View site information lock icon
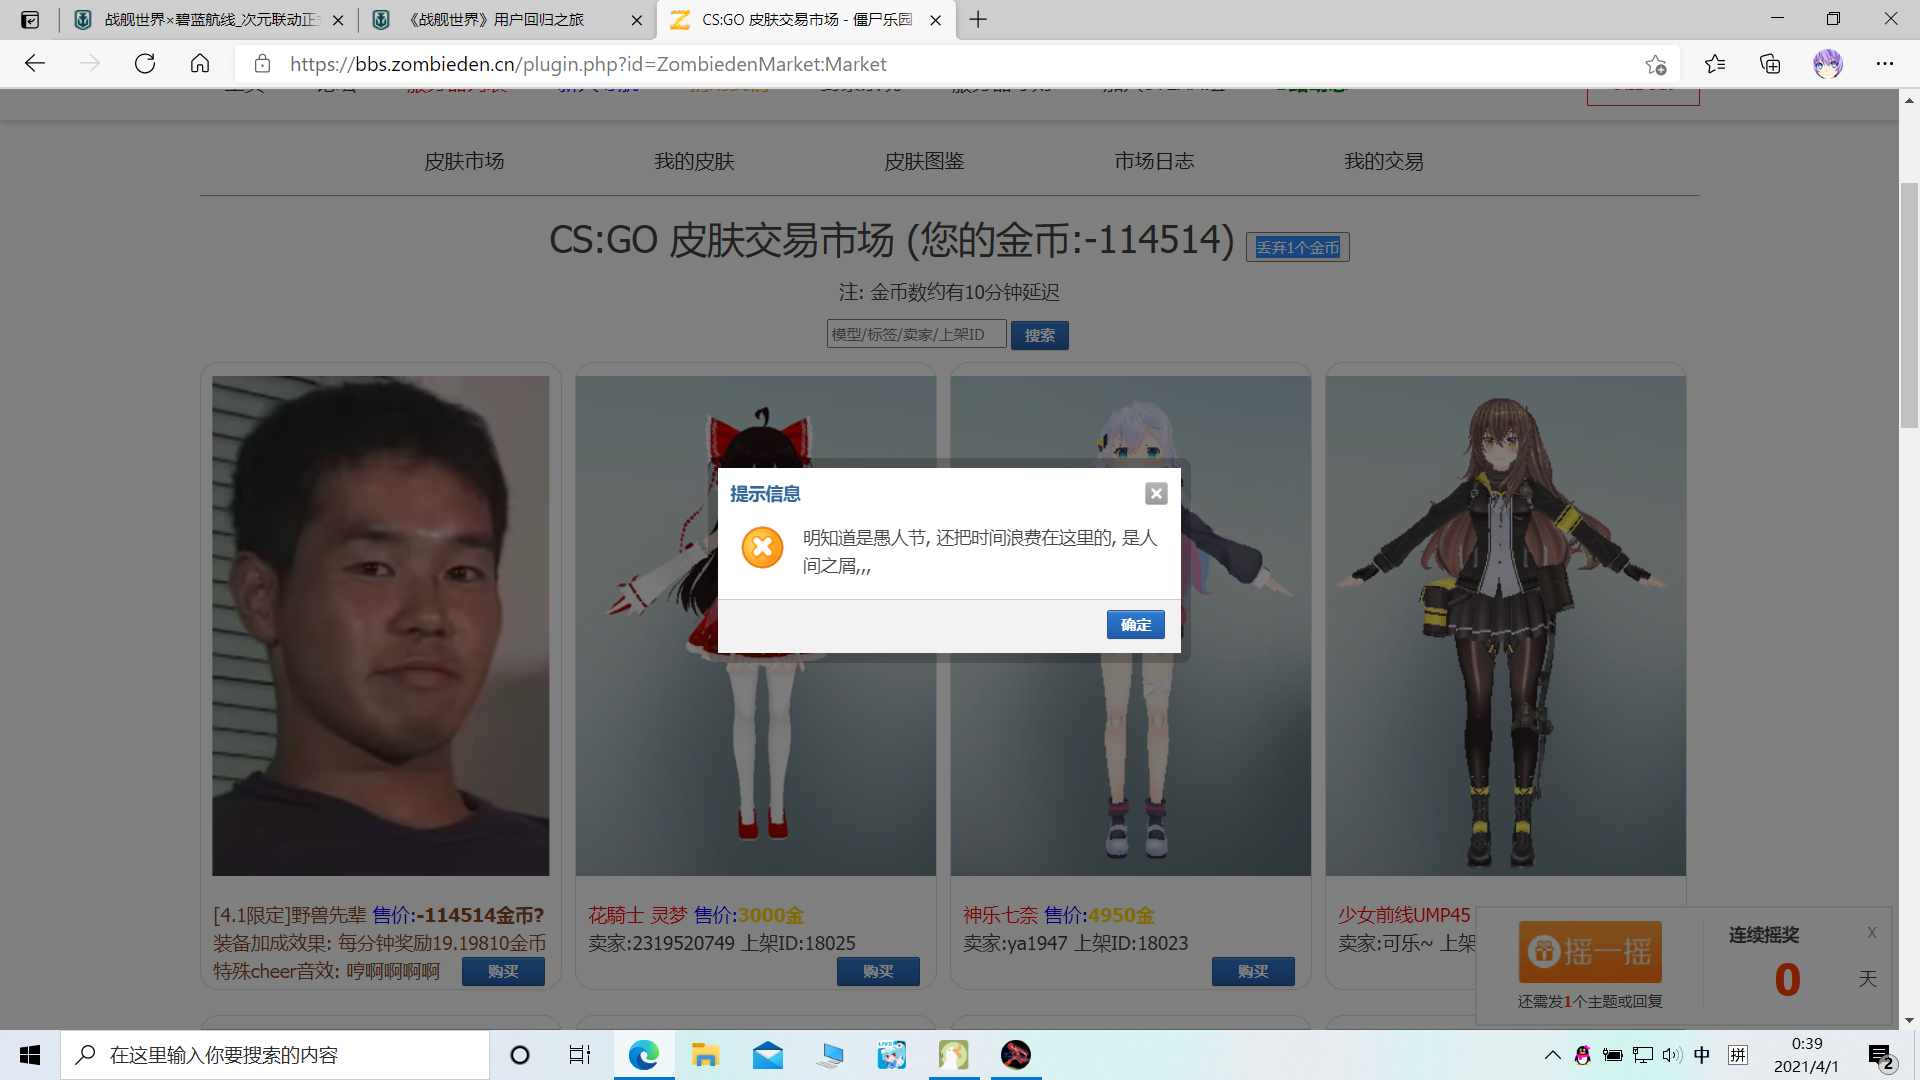Image resolution: width=1920 pixels, height=1080 pixels. pyautogui.click(x=262, y=64)
